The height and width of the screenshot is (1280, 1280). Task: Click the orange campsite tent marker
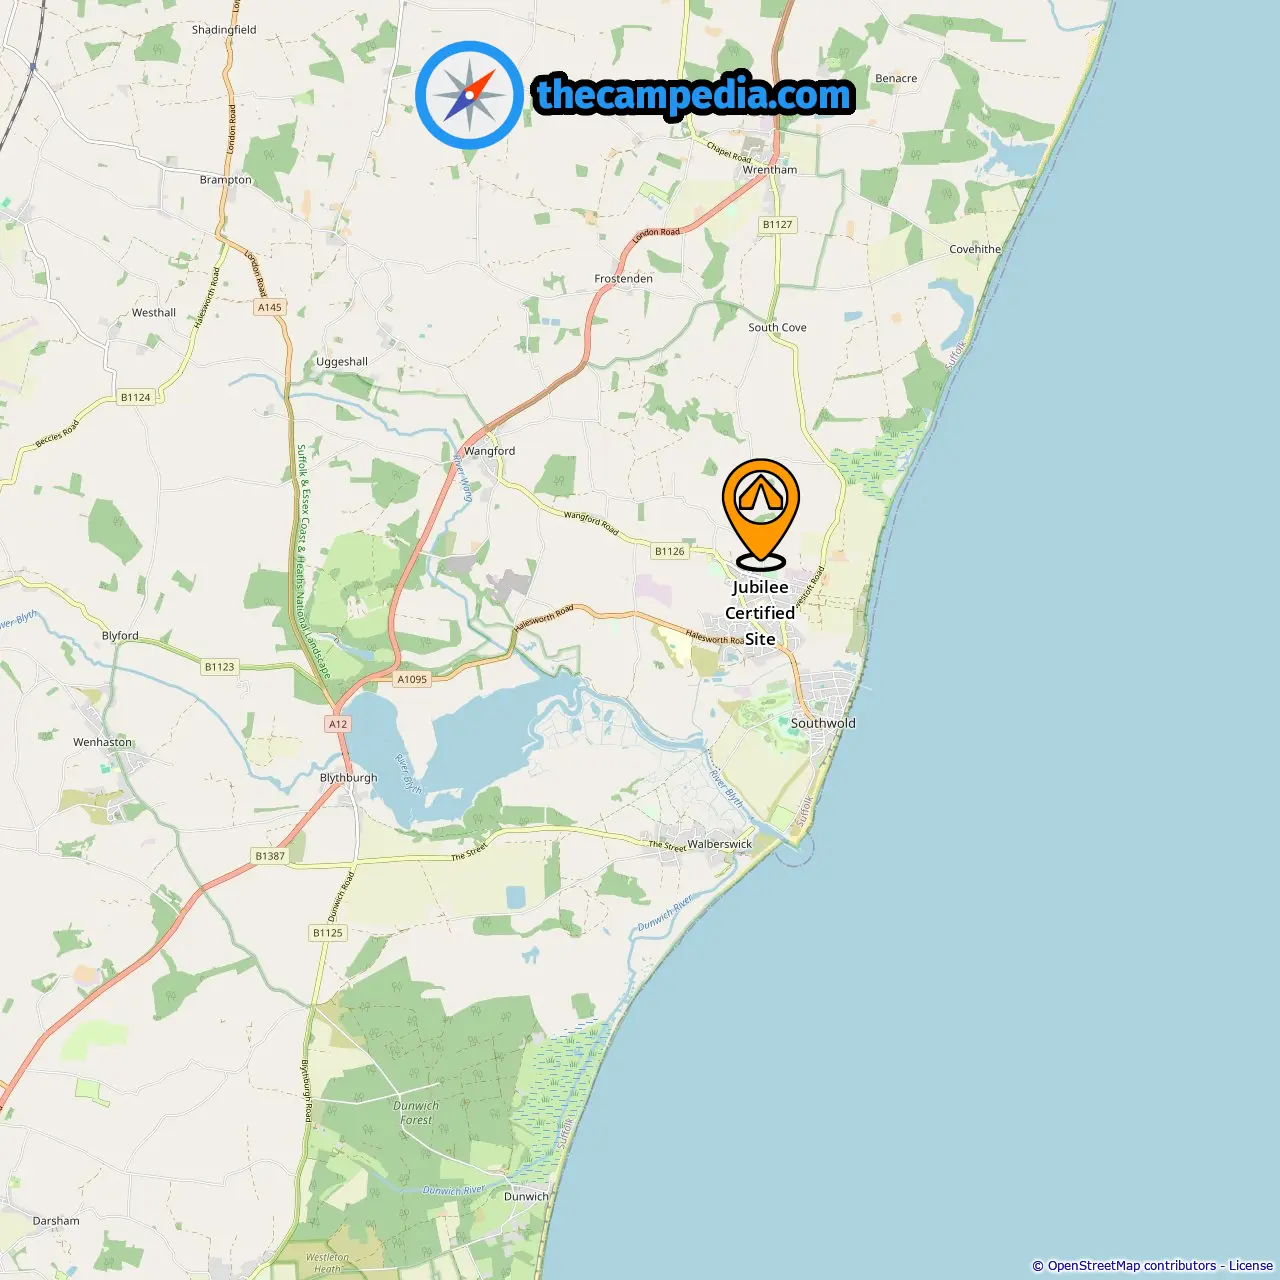coord(761,514)
